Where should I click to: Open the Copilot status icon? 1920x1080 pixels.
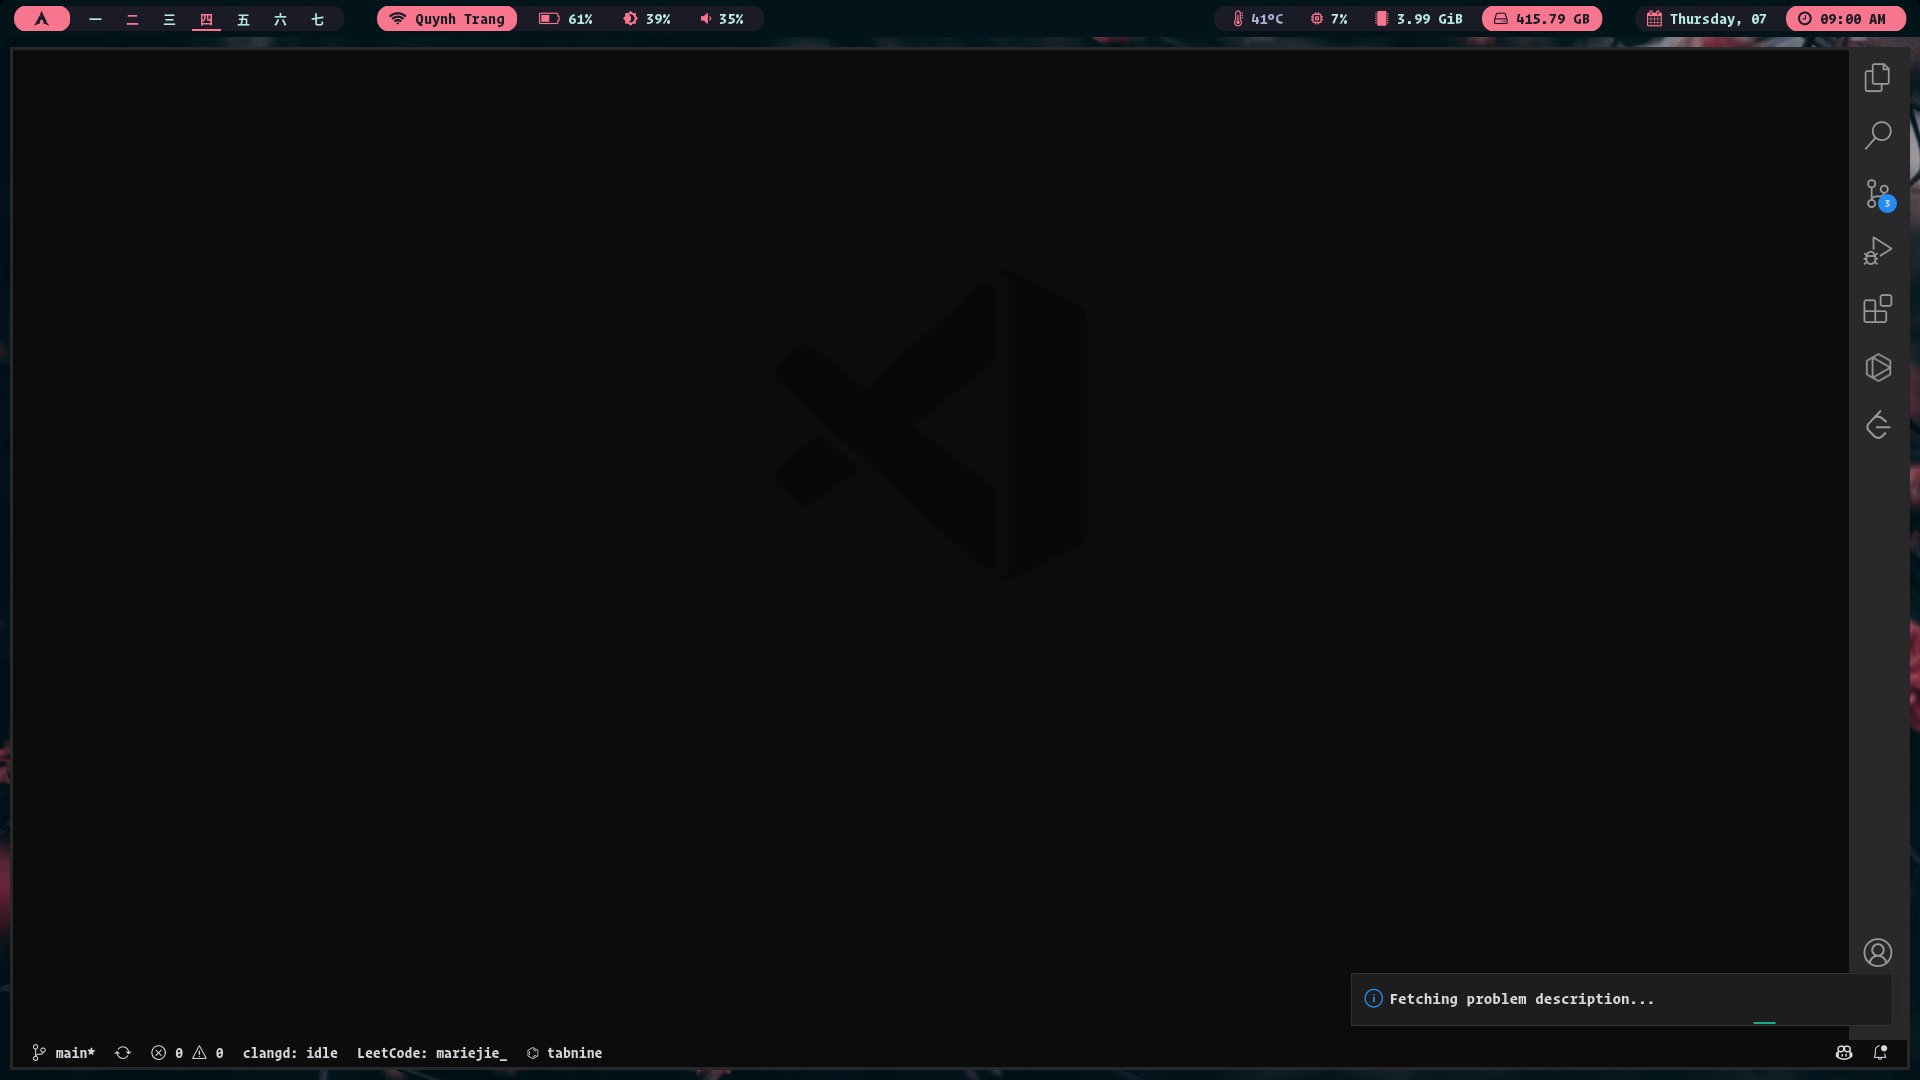pos(1844,1053)
